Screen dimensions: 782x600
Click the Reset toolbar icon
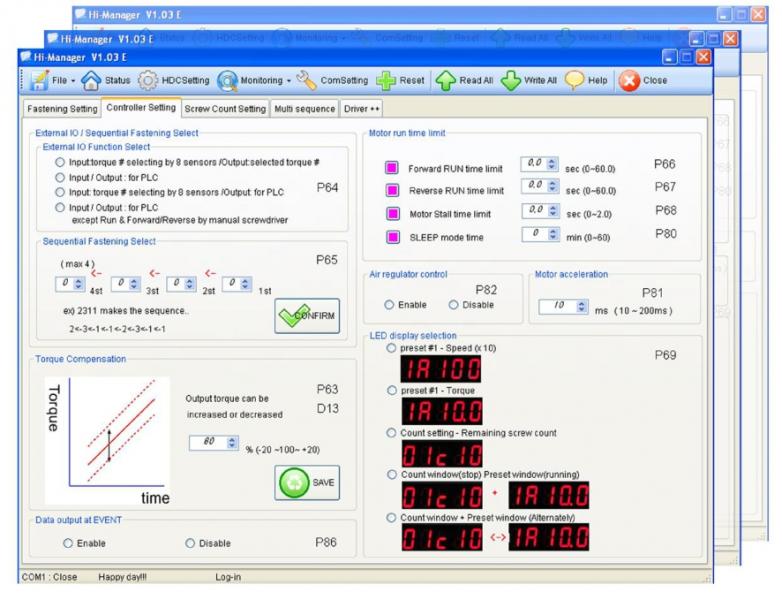tap(386, 81)
